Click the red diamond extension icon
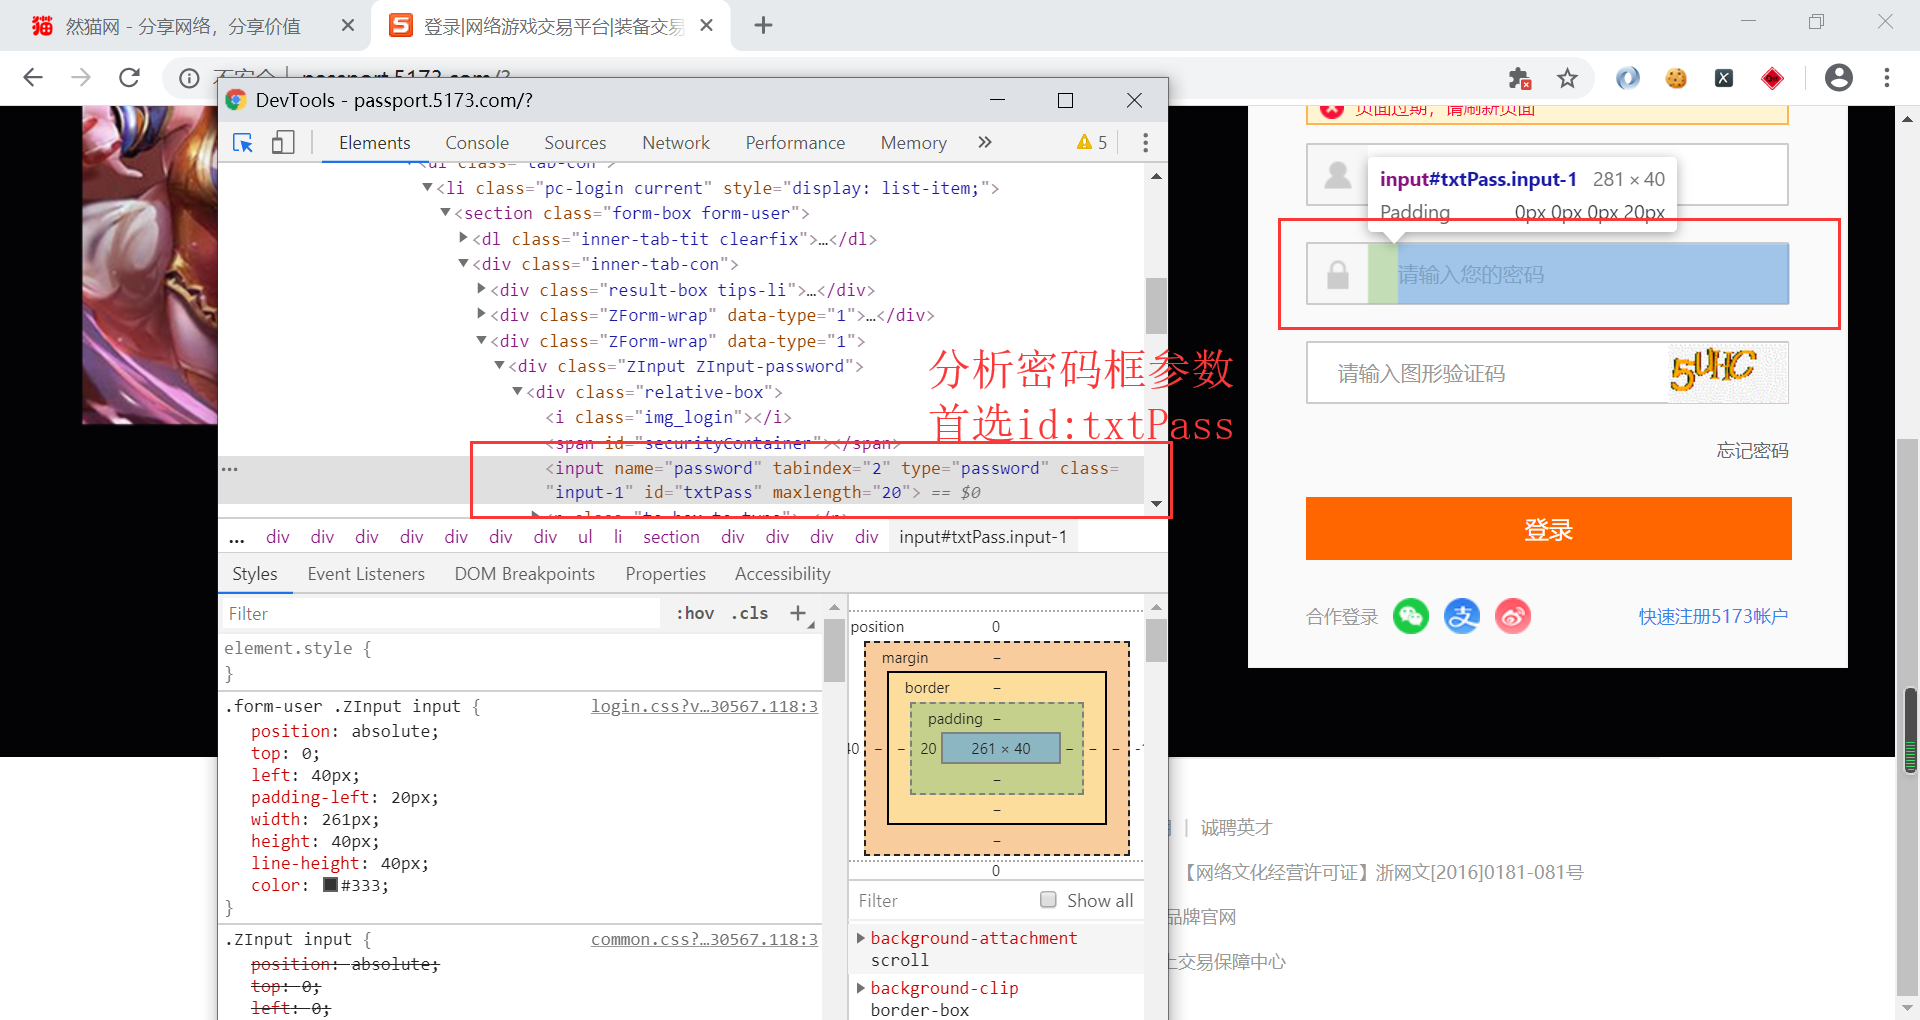The height and width of the screenshot is (1020, 1920). 1772,78
